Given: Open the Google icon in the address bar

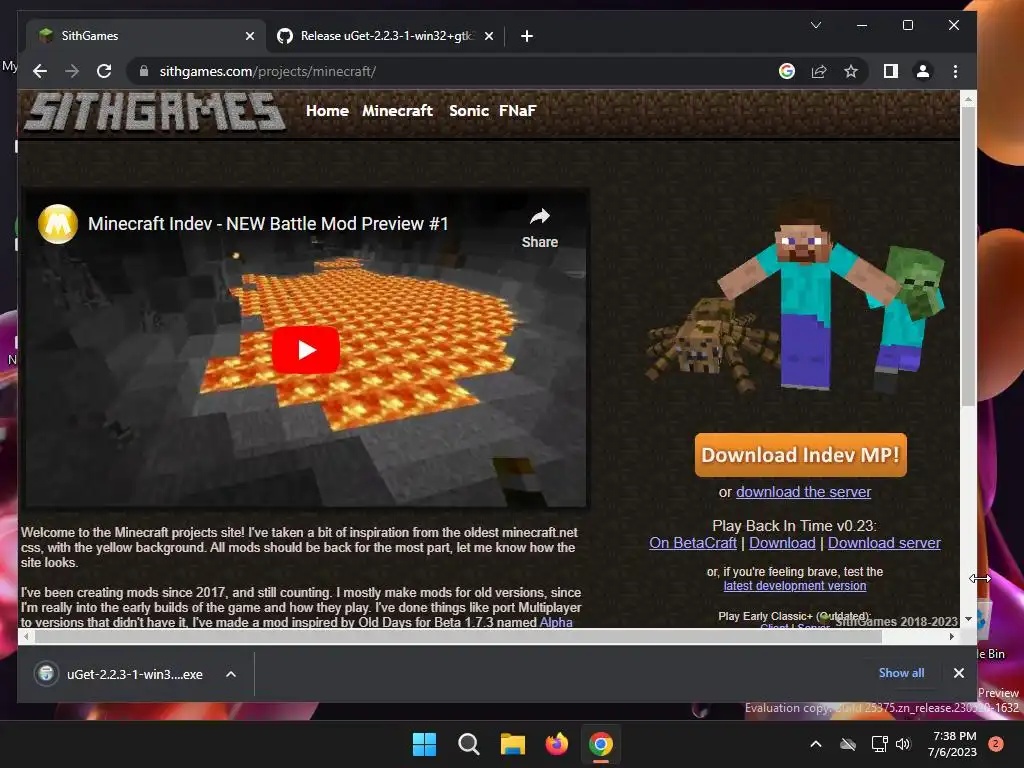Looking at the screenshot, I should (787, 71).
